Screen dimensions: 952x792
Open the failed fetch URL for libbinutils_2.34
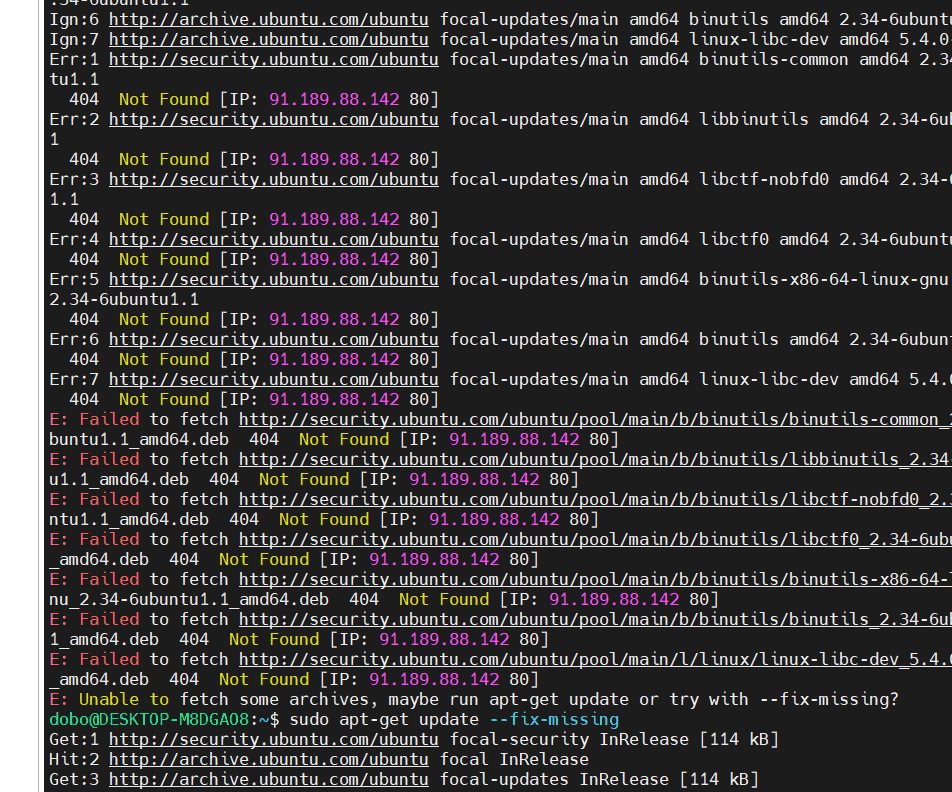click(x=595, y=460)
